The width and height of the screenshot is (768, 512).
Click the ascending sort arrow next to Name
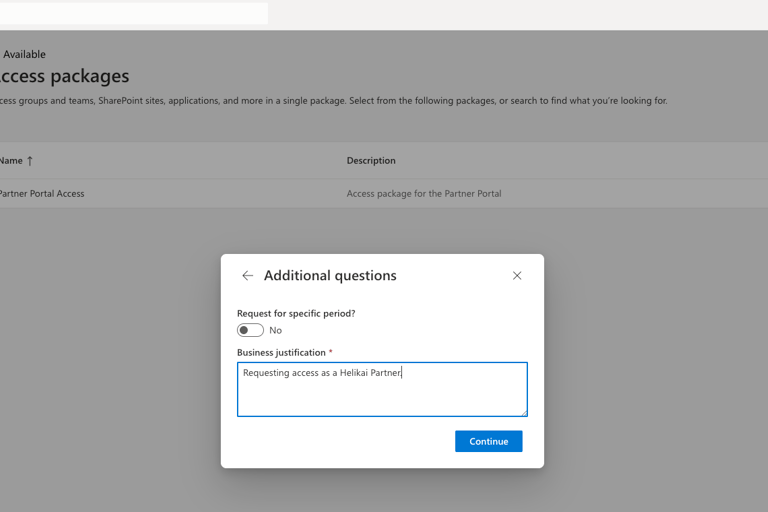point(30,161)
